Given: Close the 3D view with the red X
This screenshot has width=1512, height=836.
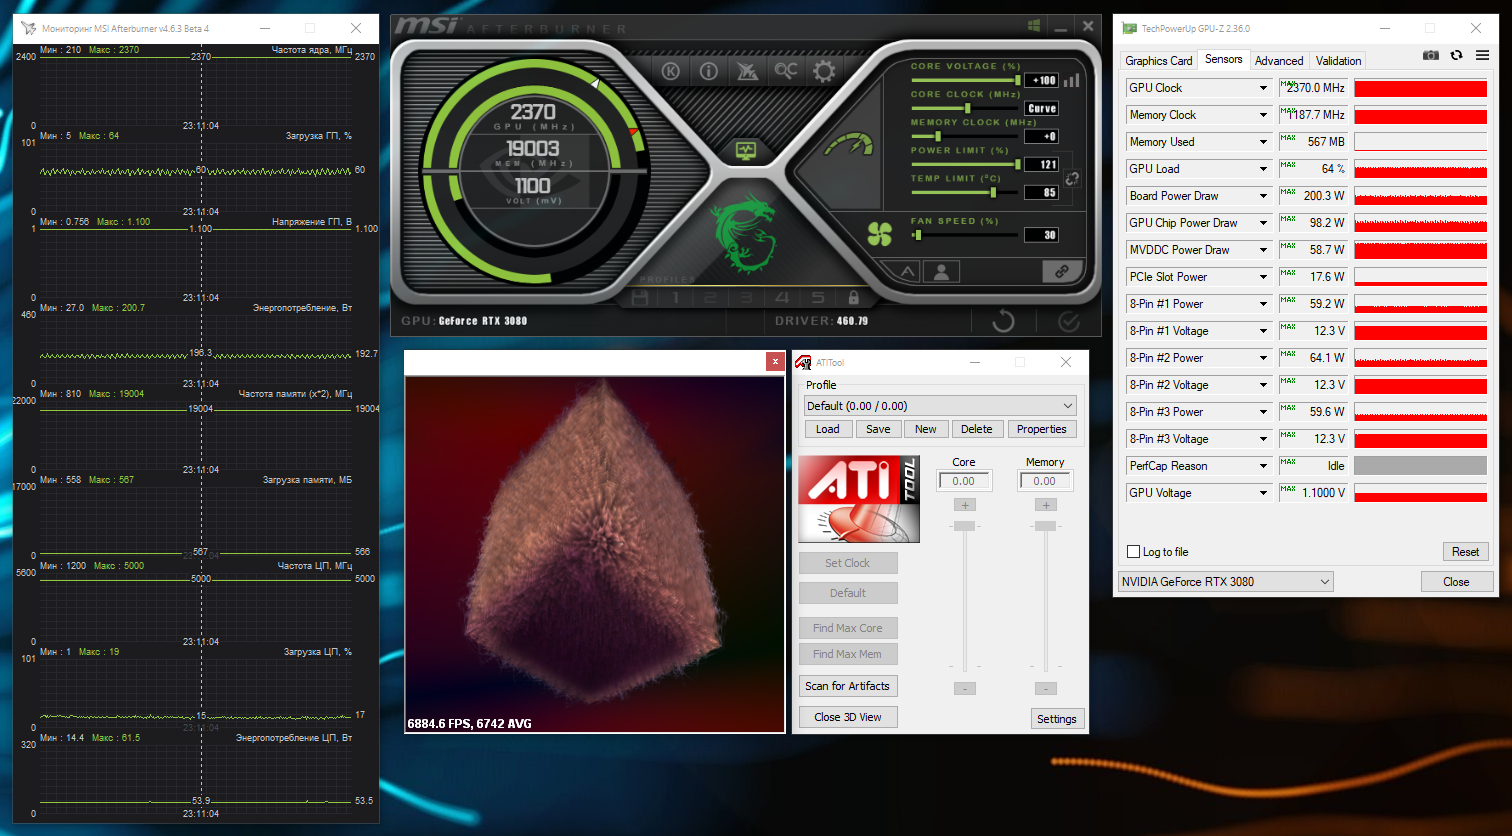Looking at the screenshot, I should pos(775,362).
